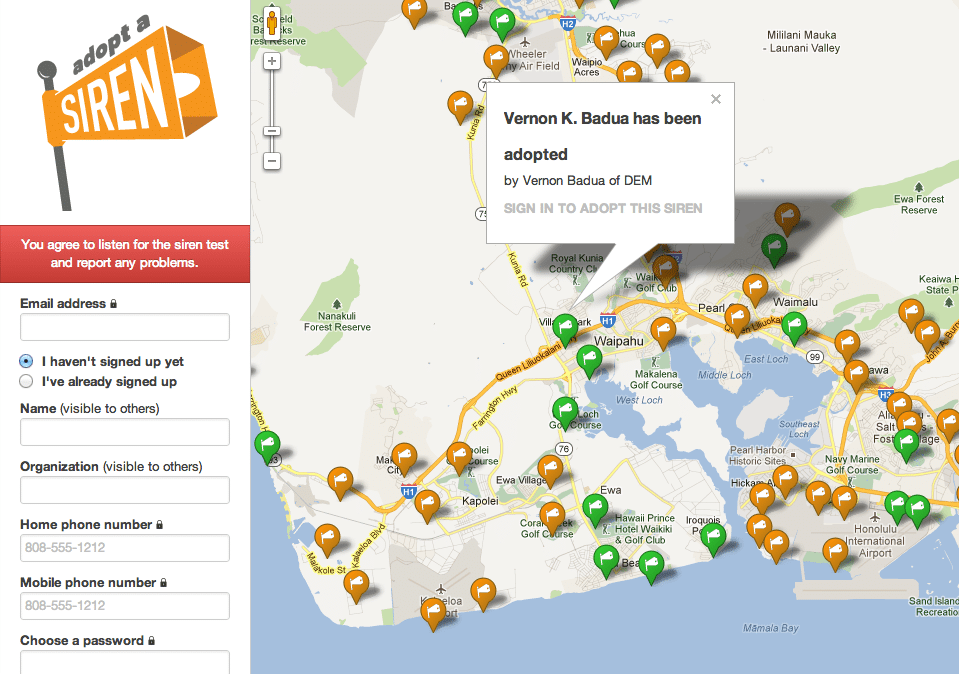Viewport: 959px width, 674px height.
Task: Click lock icon beside Mobile phone number
Action: [163, 582]
